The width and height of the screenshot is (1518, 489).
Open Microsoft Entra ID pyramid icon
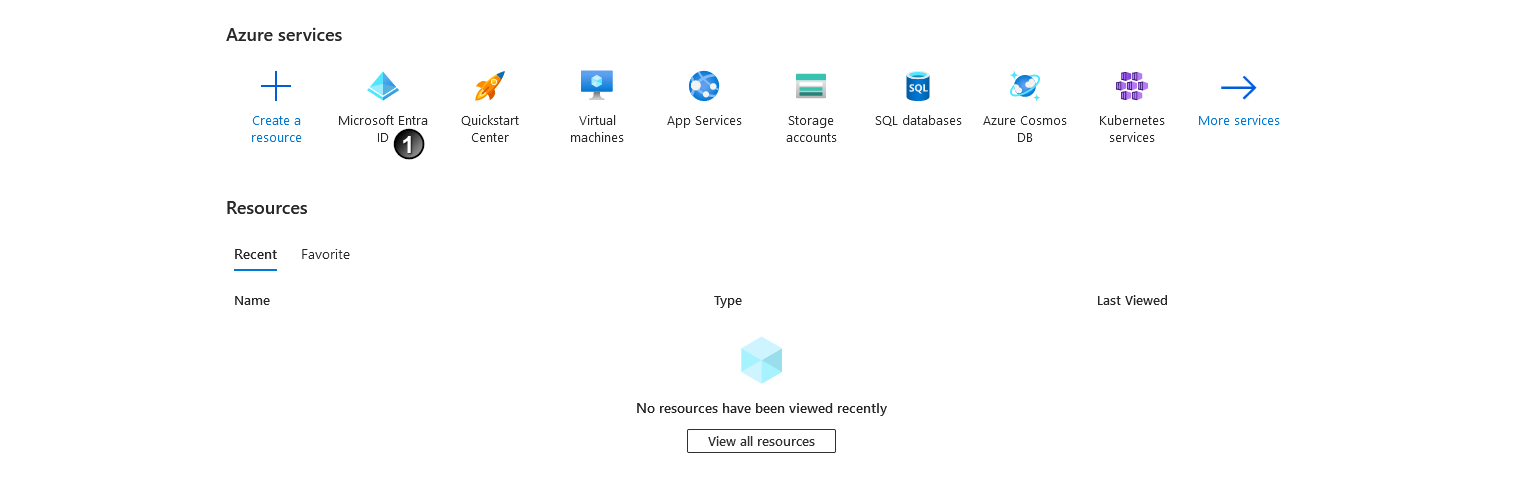pos(383,86)
